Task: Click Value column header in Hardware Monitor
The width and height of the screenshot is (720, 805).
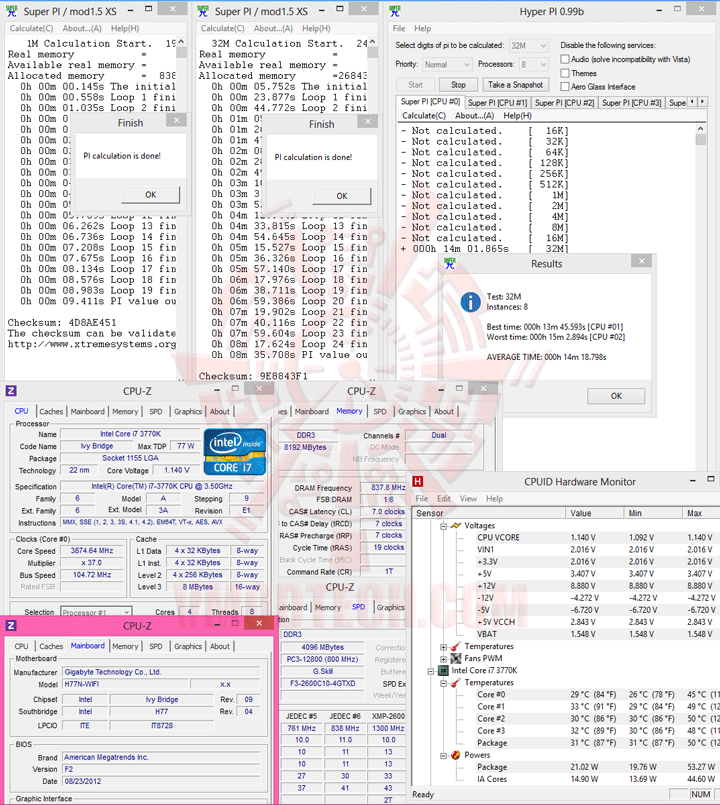Action: click(595, 513)
